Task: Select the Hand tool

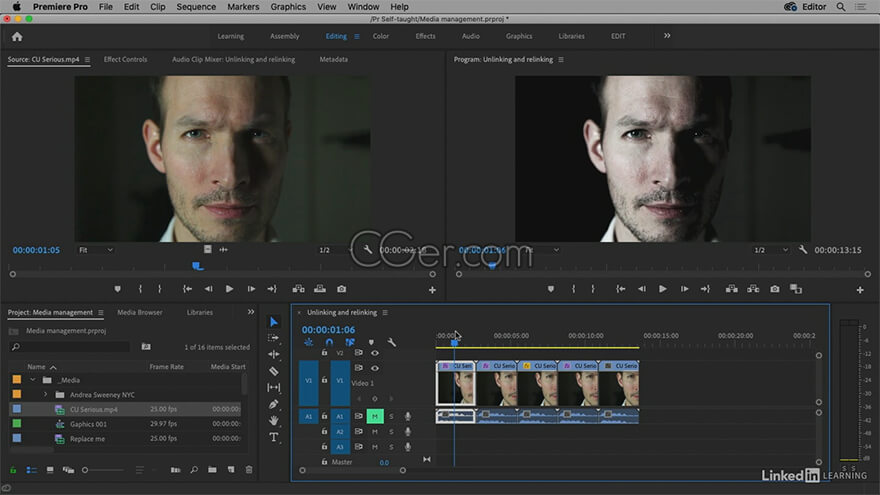Action: pyautogui.click(x=273, y=420)
